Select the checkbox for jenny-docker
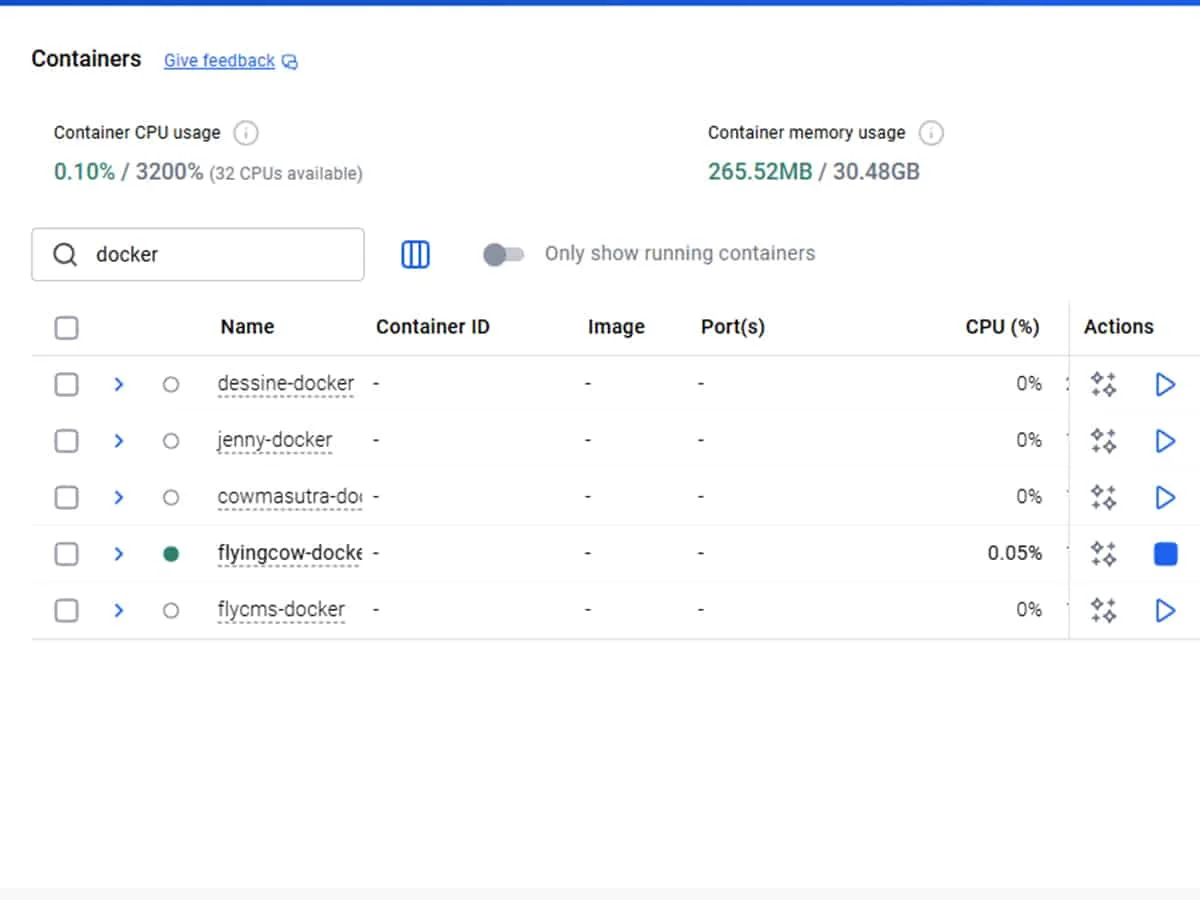The image size is (1200, 900). [66, 441]
